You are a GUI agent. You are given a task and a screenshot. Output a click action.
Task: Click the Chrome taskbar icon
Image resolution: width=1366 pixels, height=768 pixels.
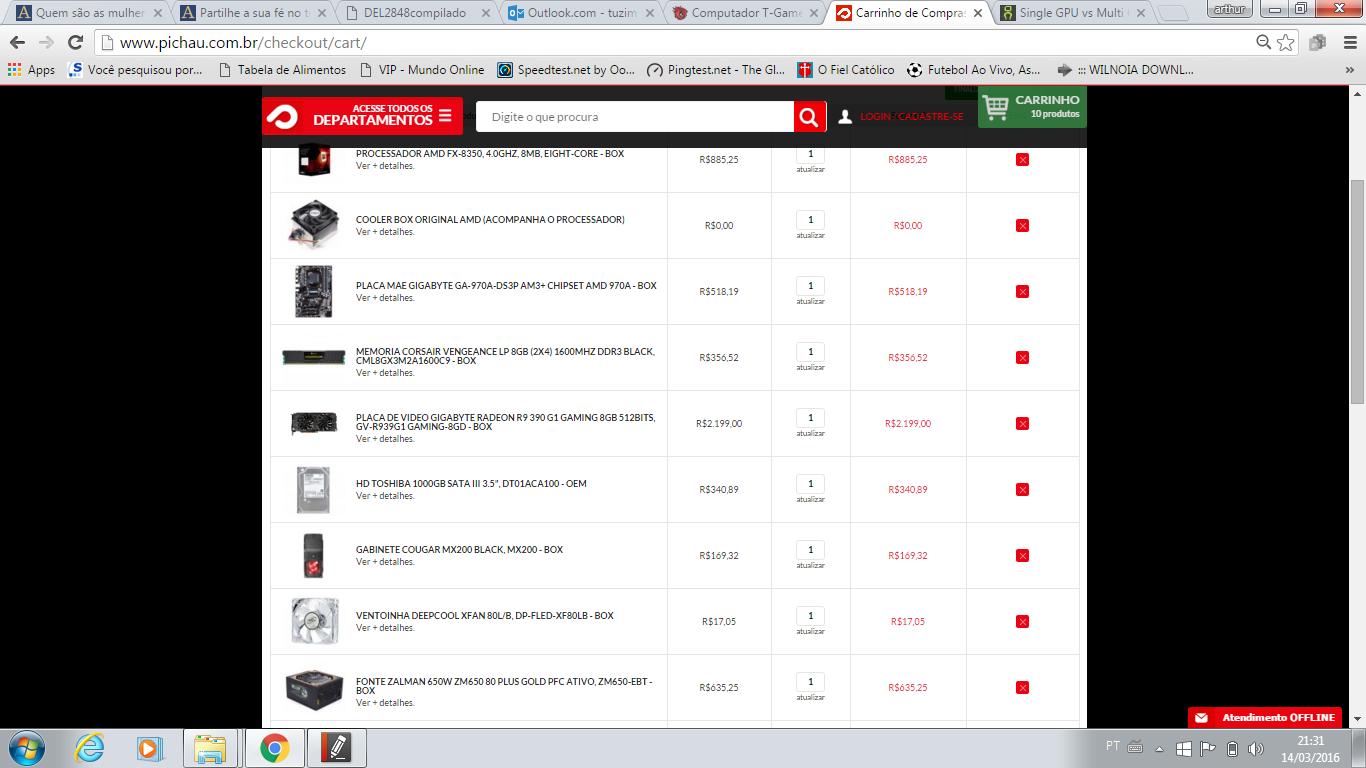(274, 748)
